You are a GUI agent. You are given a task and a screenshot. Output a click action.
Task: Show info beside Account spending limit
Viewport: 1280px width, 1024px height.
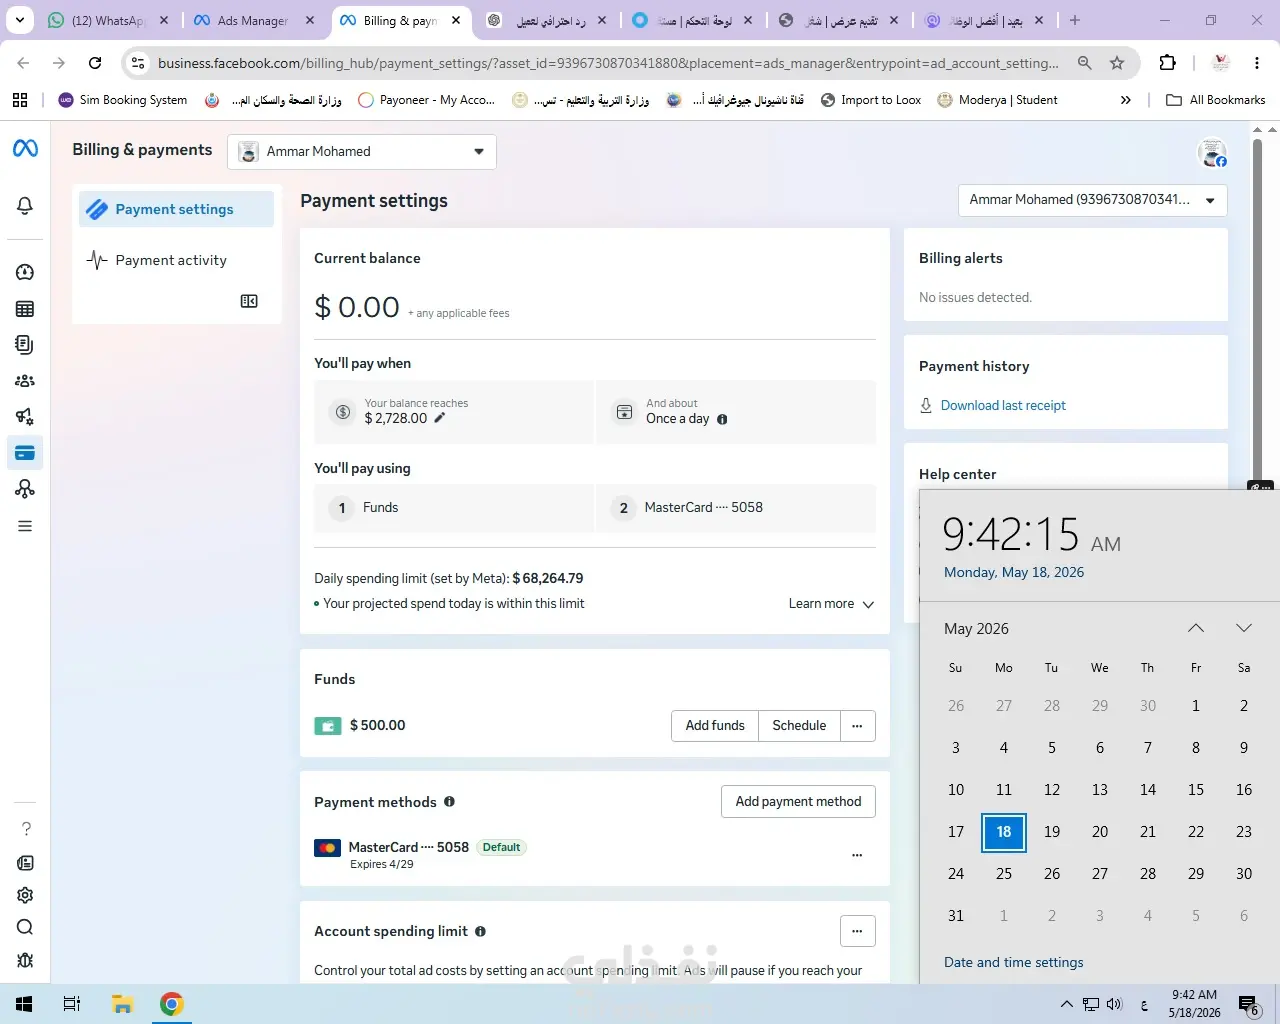click(480, 931)
